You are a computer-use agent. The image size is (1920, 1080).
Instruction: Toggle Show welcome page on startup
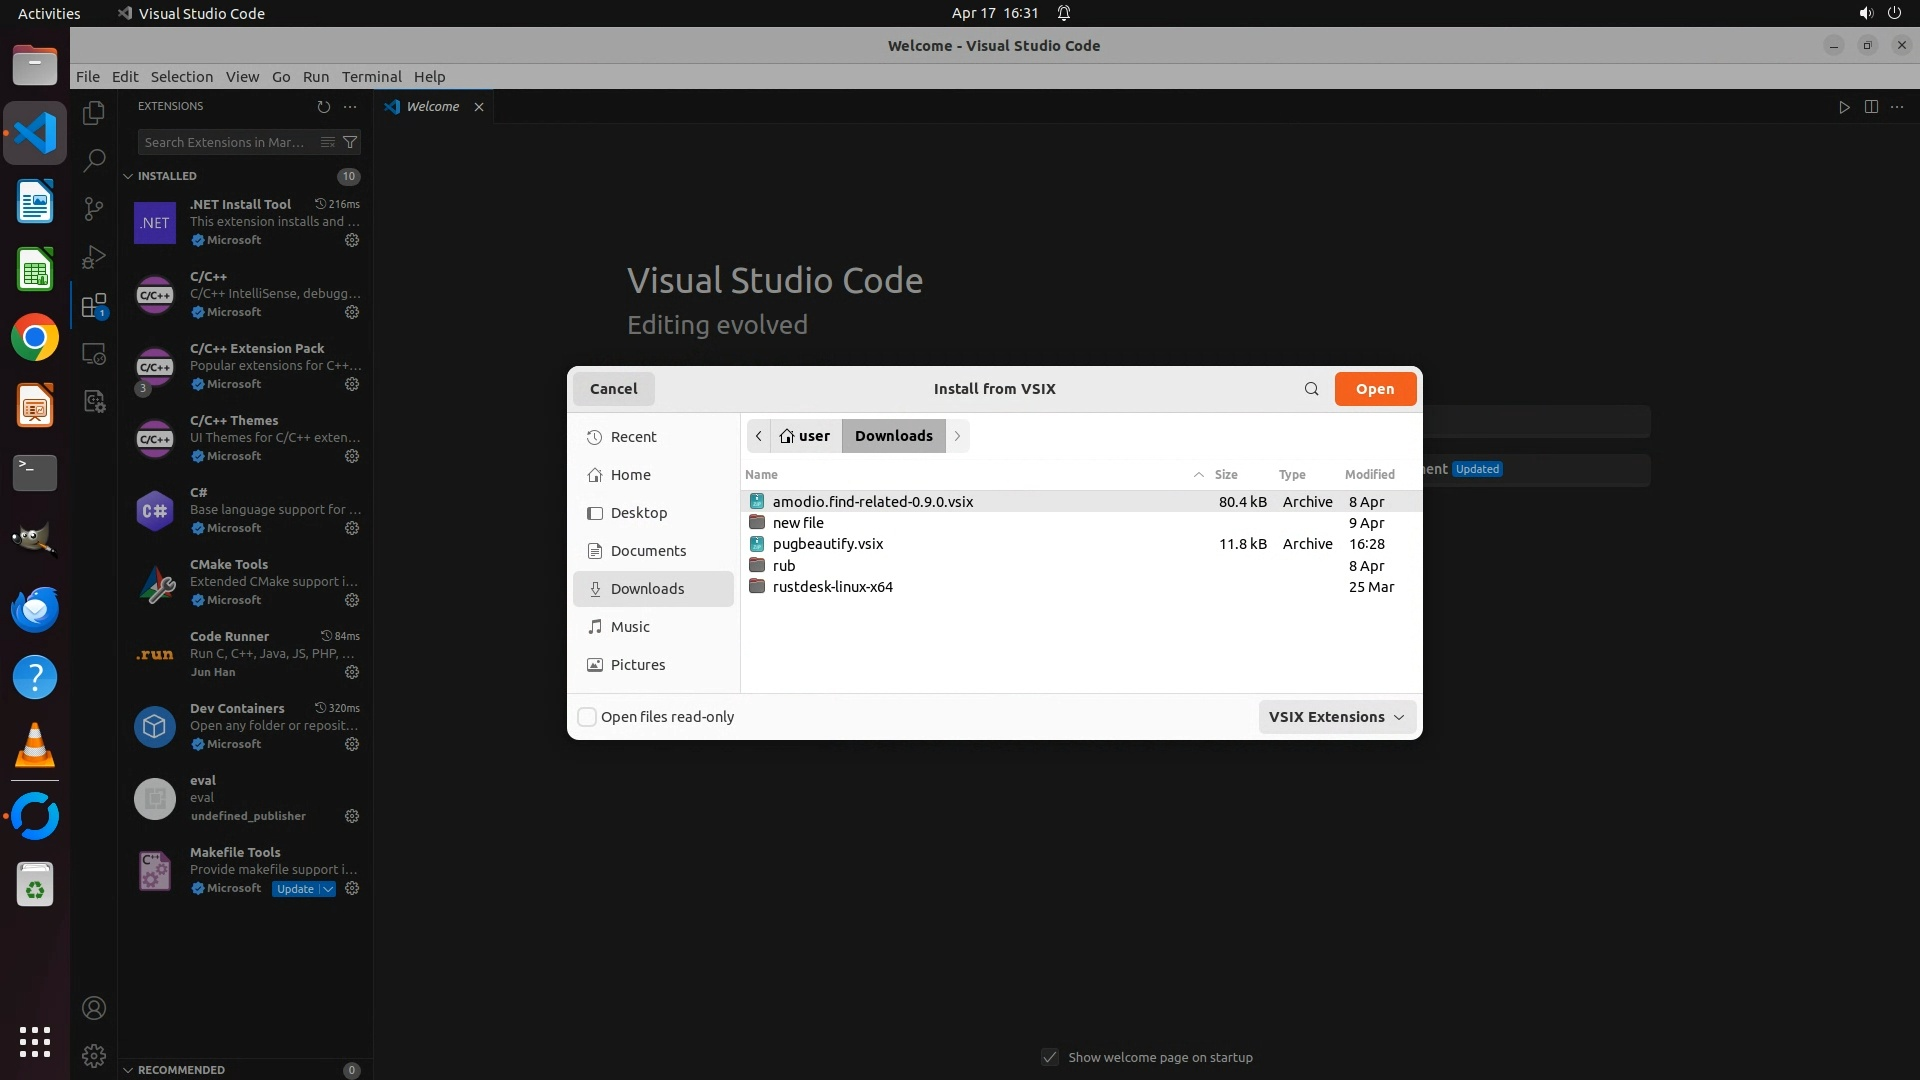1050,1057
